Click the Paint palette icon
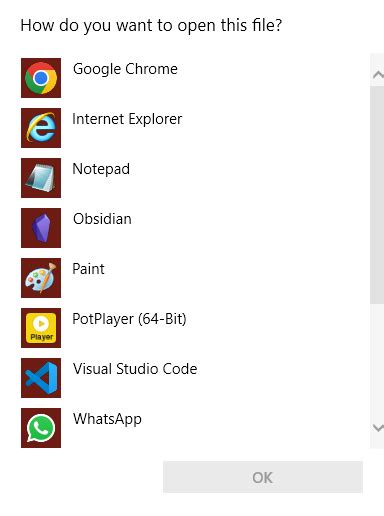384x516 pixels. coord(41,278)
